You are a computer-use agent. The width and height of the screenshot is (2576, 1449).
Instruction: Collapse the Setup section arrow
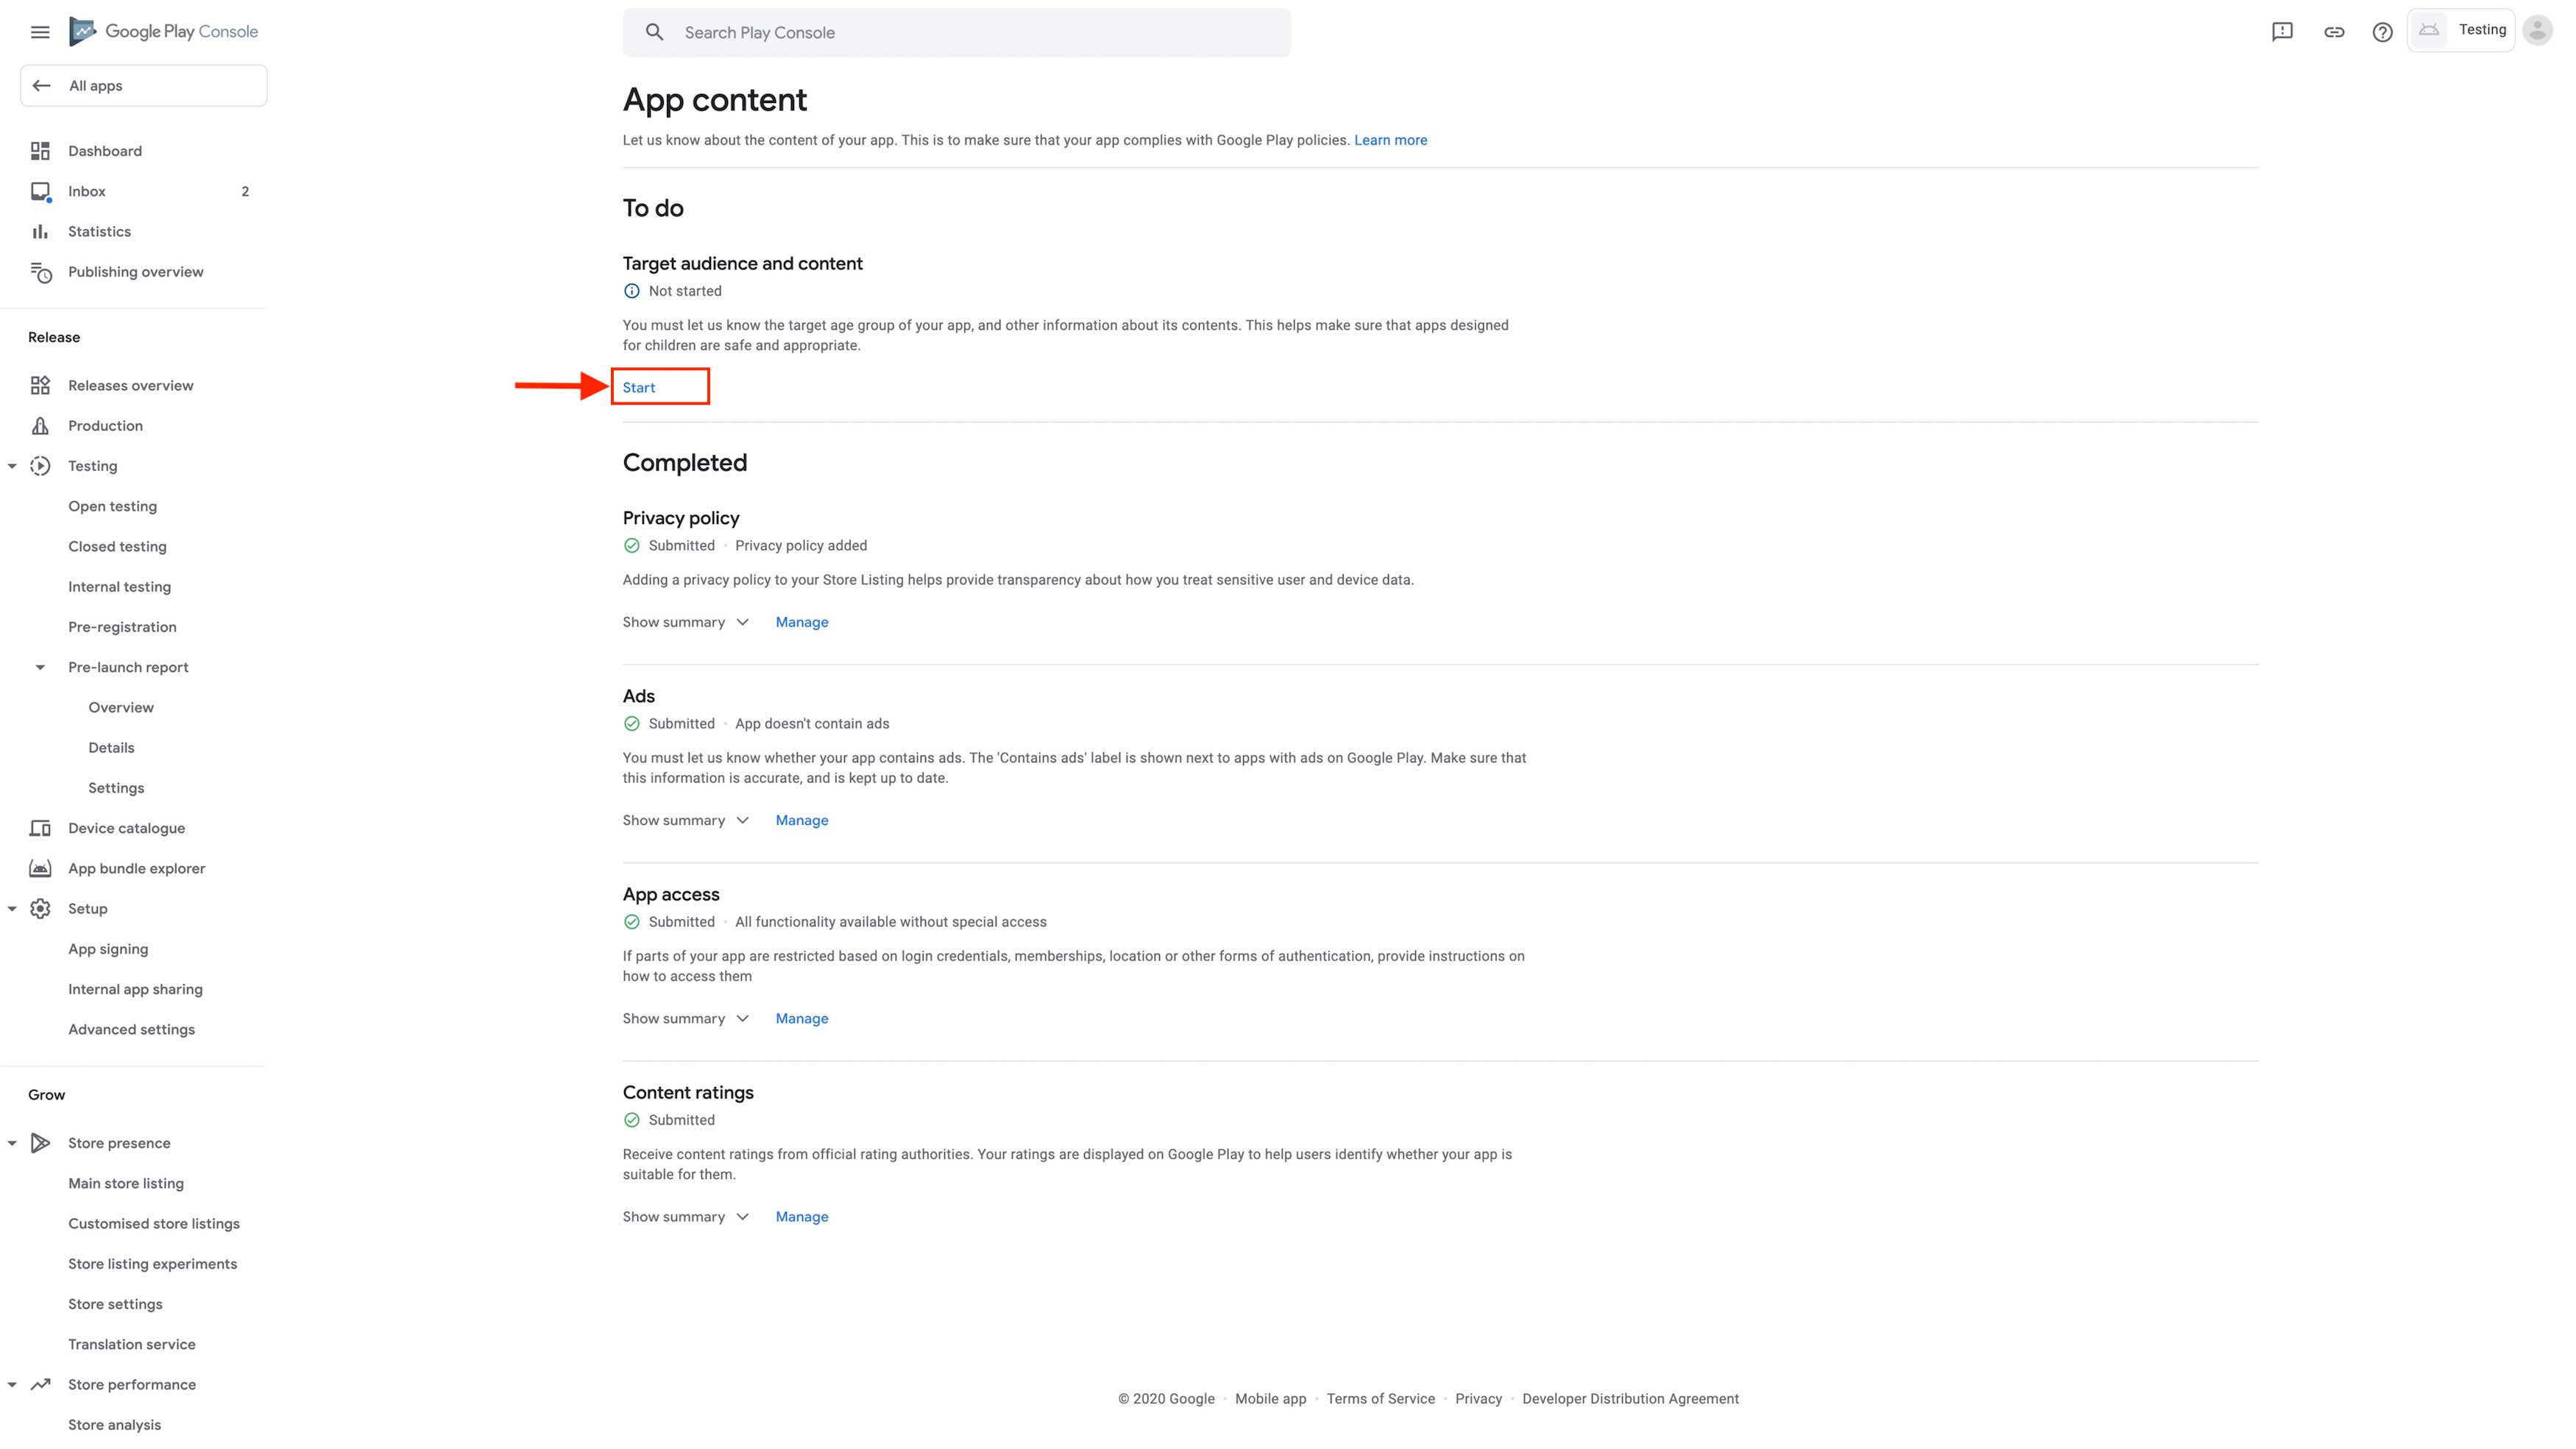(x=12, y=909)
